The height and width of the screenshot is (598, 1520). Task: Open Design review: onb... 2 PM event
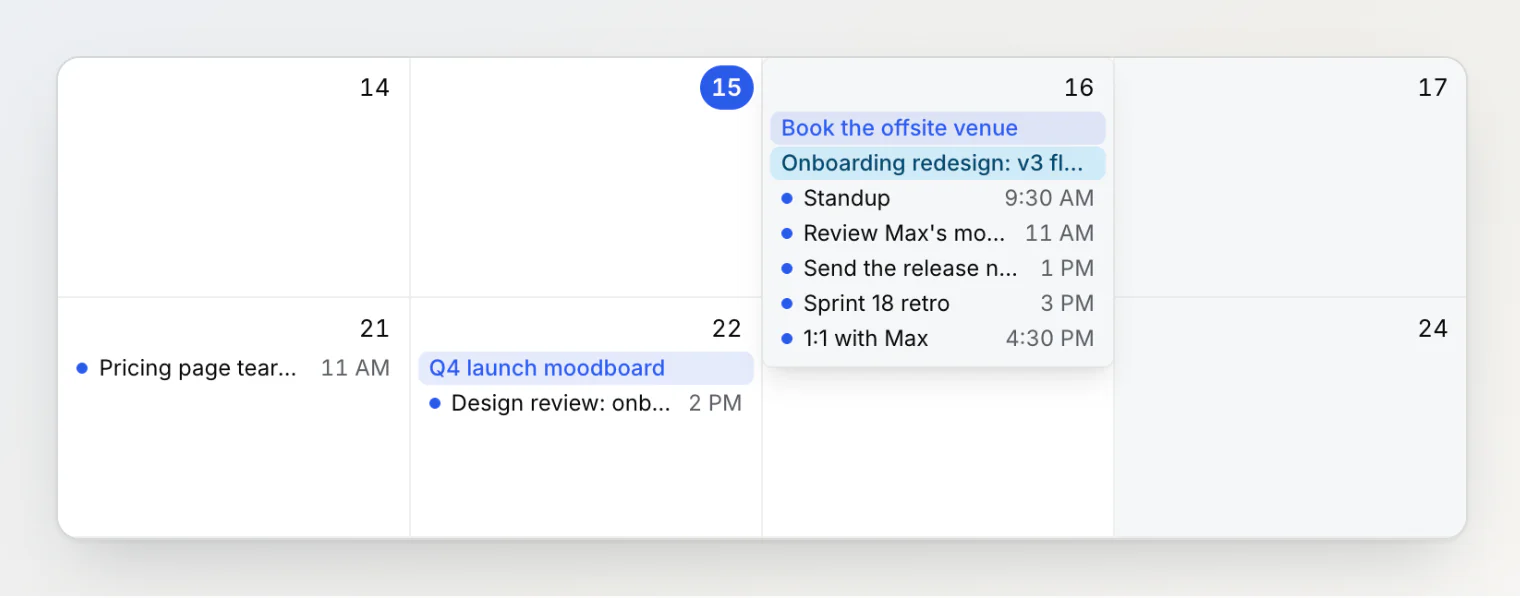586,403
